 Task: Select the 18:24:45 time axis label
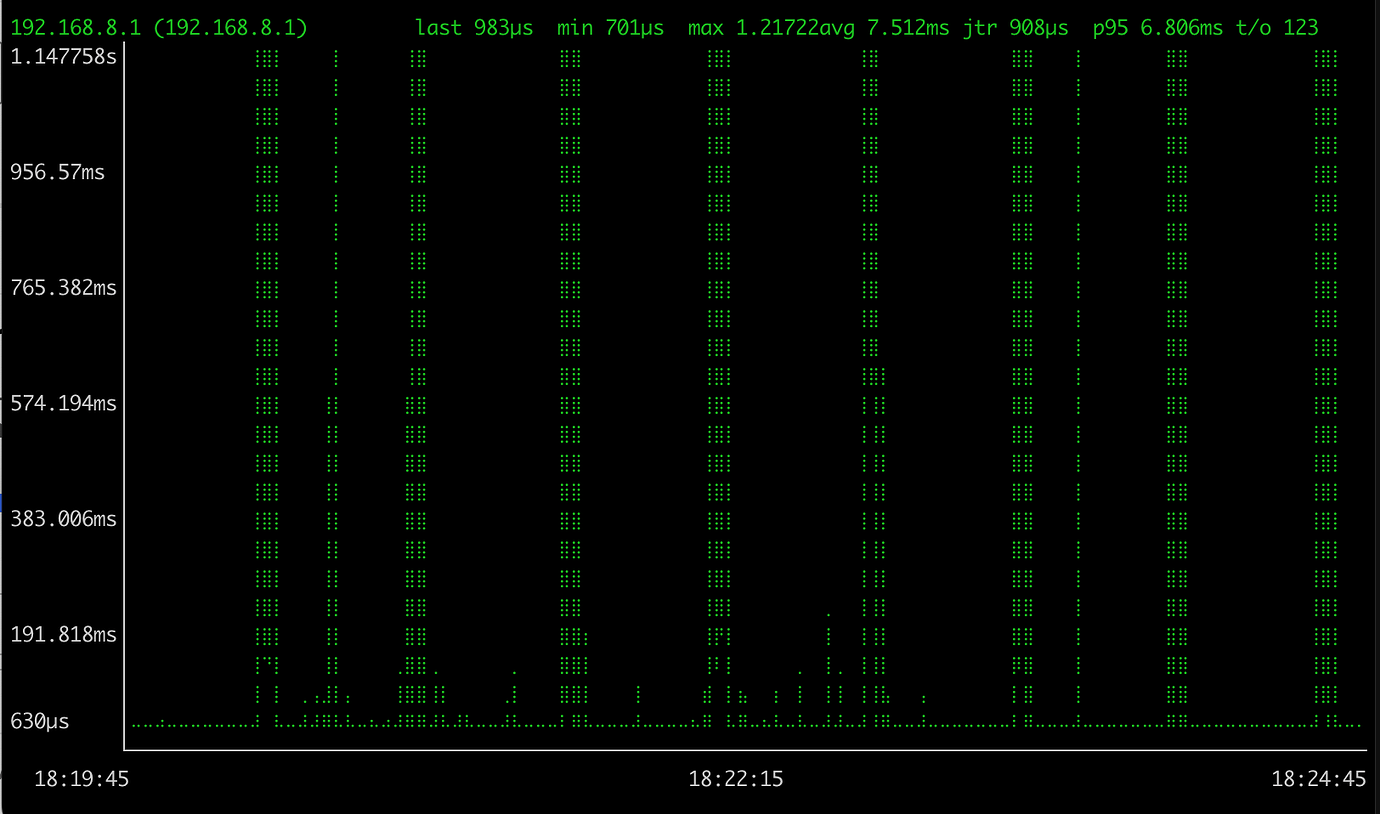click(x=1318, y=779)
